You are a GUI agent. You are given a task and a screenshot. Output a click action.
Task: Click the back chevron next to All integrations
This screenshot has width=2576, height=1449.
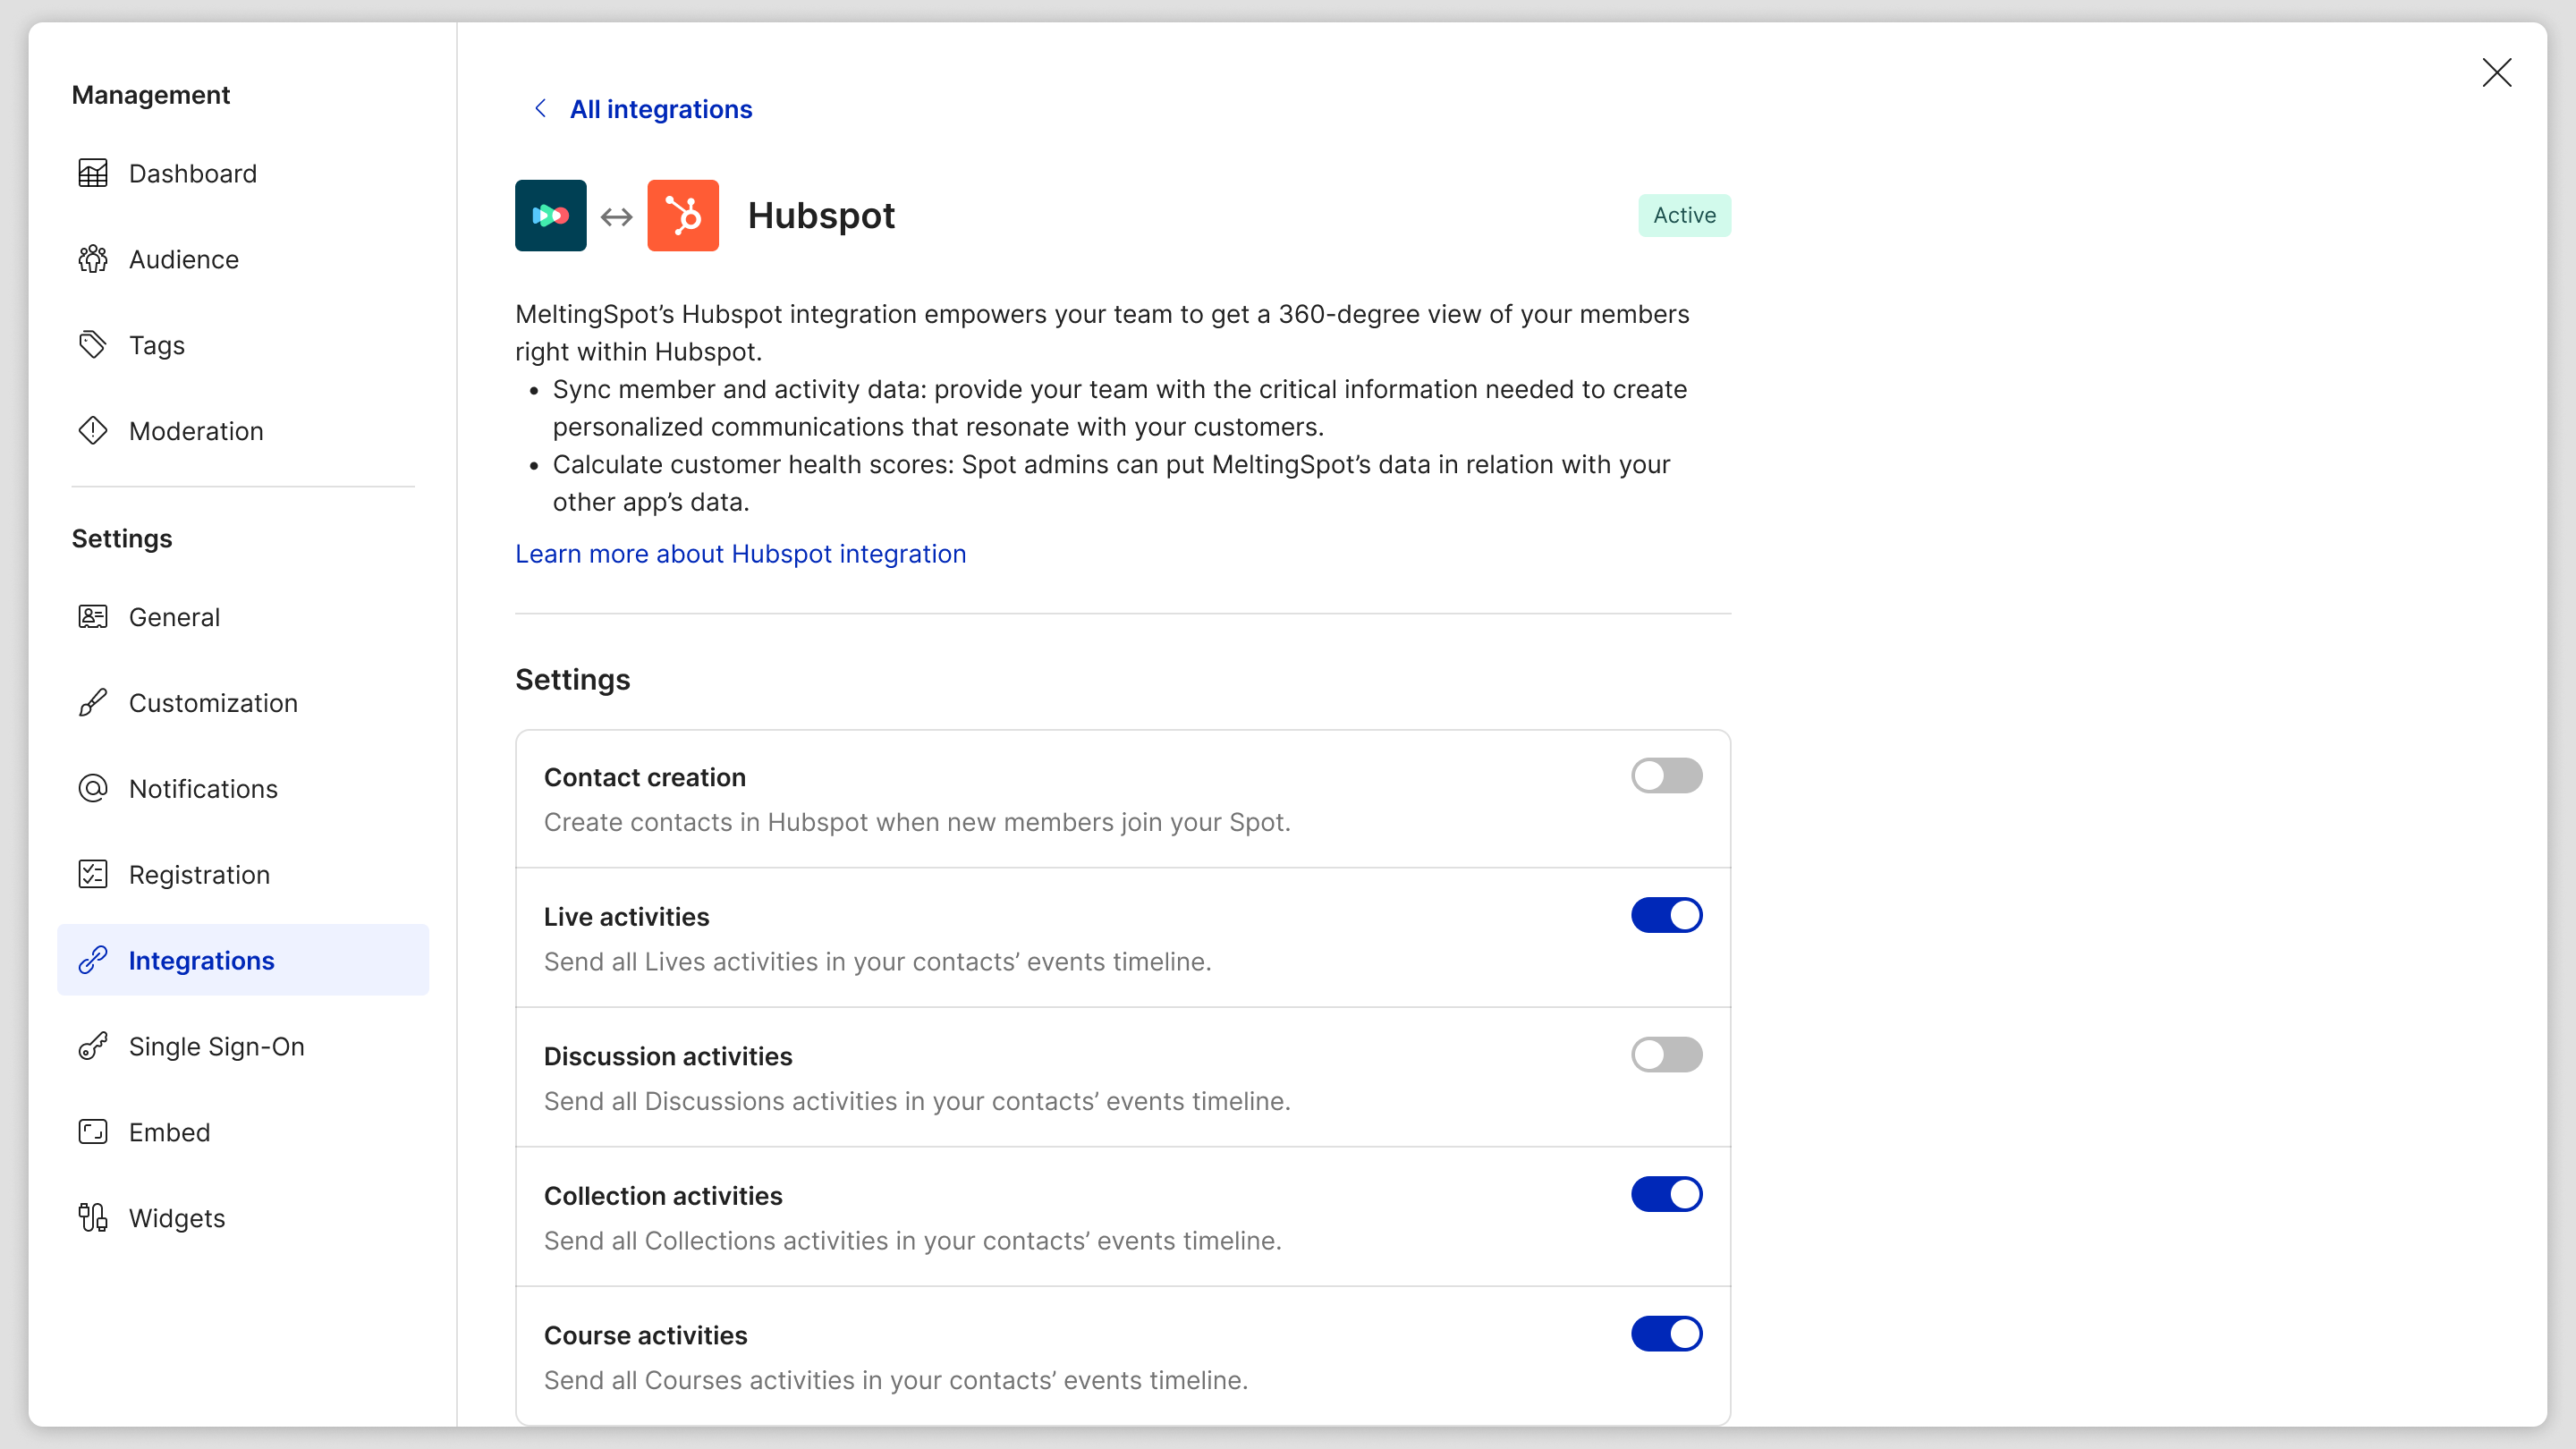541,108
